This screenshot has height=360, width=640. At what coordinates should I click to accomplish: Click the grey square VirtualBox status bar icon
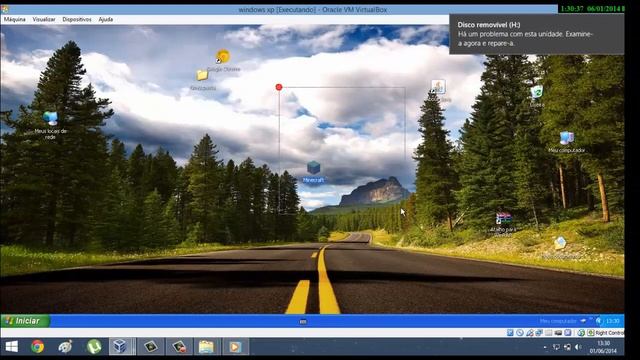[x=549, y=333]
